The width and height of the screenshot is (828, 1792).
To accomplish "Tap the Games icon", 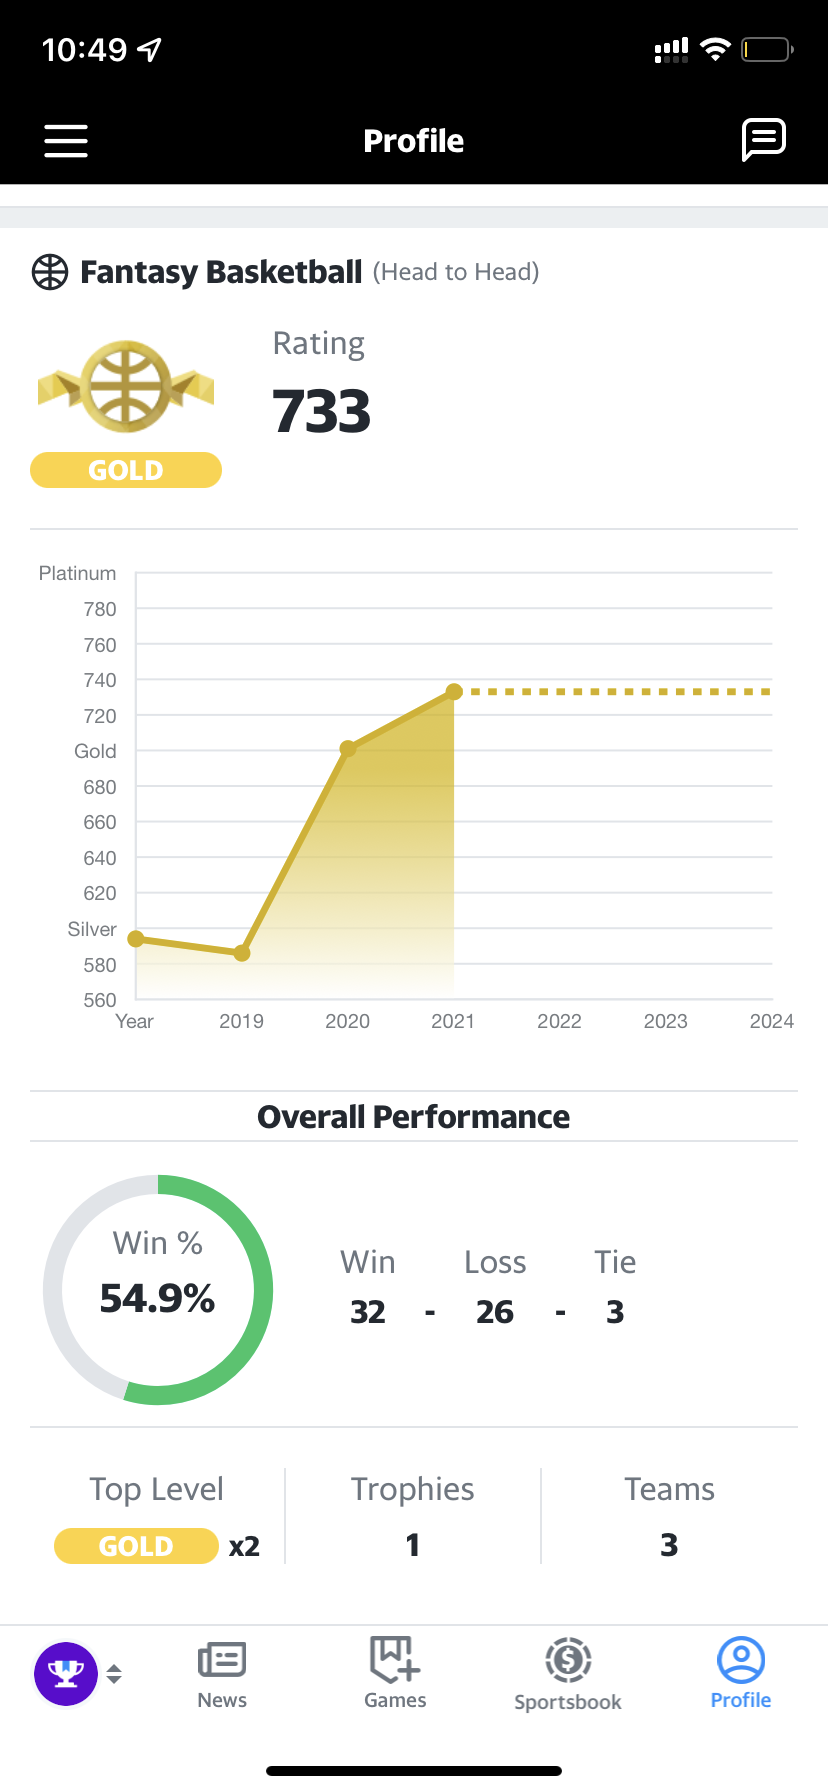I will (395, 1660).
